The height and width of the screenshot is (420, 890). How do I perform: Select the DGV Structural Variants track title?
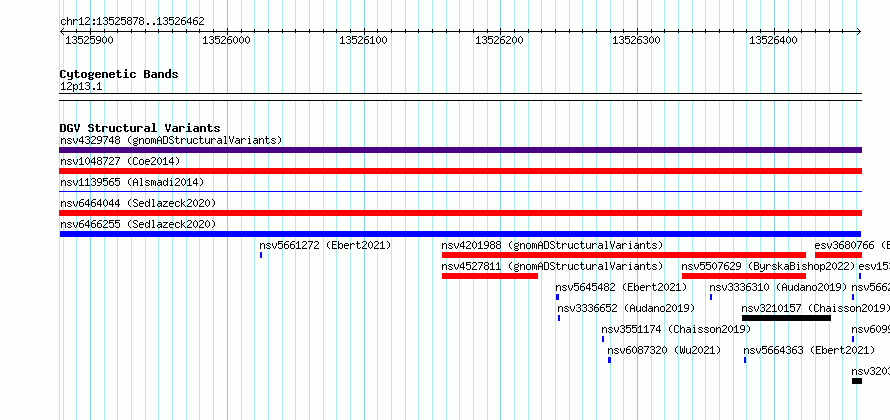[140, 128]
